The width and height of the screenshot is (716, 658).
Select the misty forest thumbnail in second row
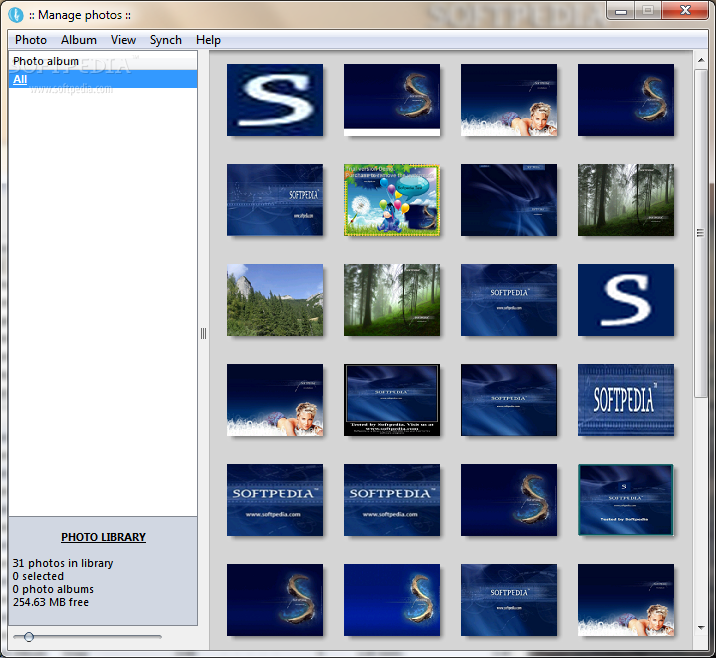[x=626, y=200]
